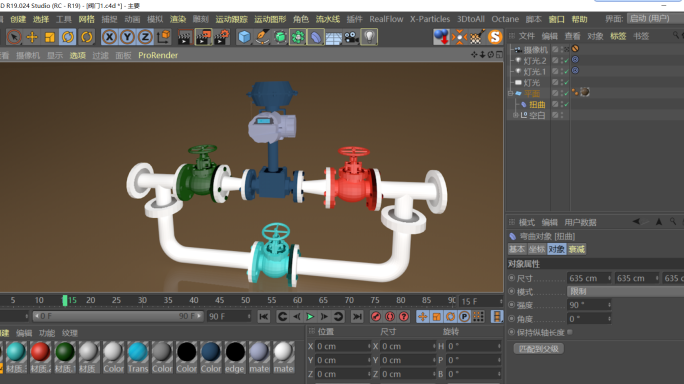Toggle enable checkmark for 灯光.1

point(567,71)
